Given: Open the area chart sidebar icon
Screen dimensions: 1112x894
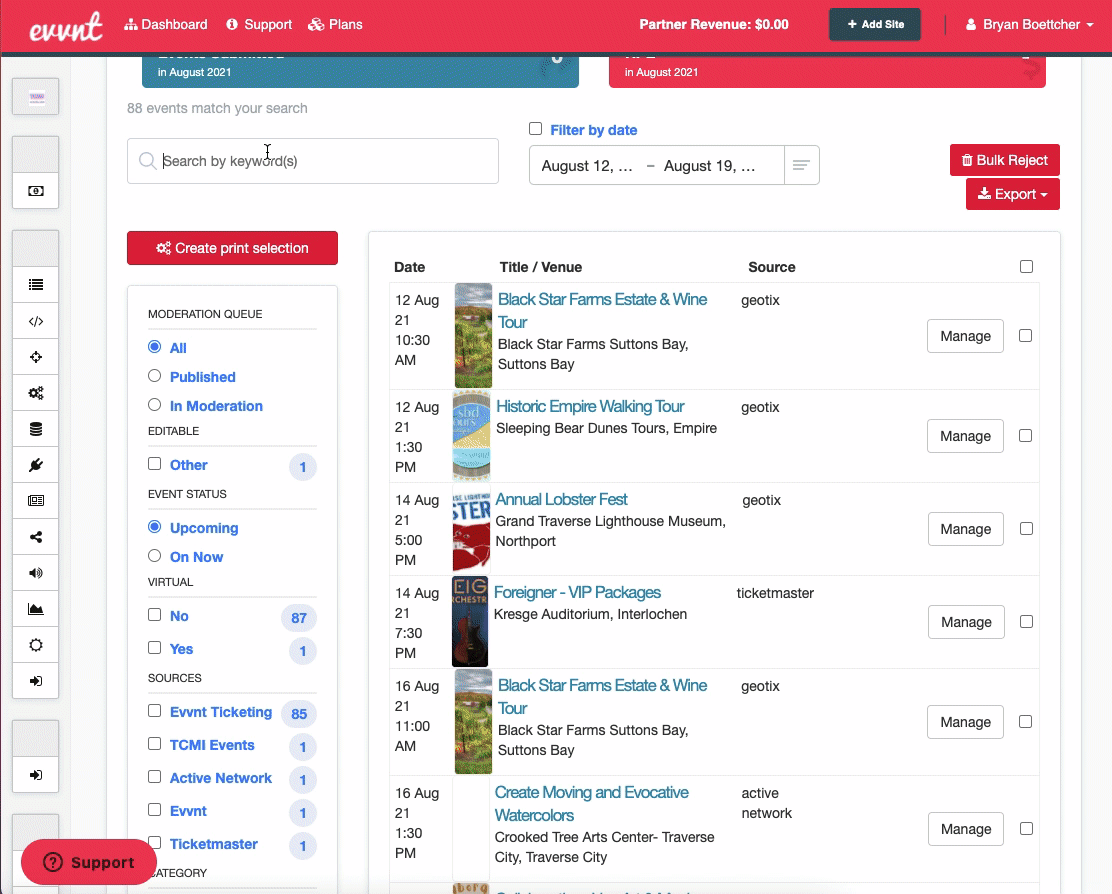Looking at the screenshot, I should [35, 609].
